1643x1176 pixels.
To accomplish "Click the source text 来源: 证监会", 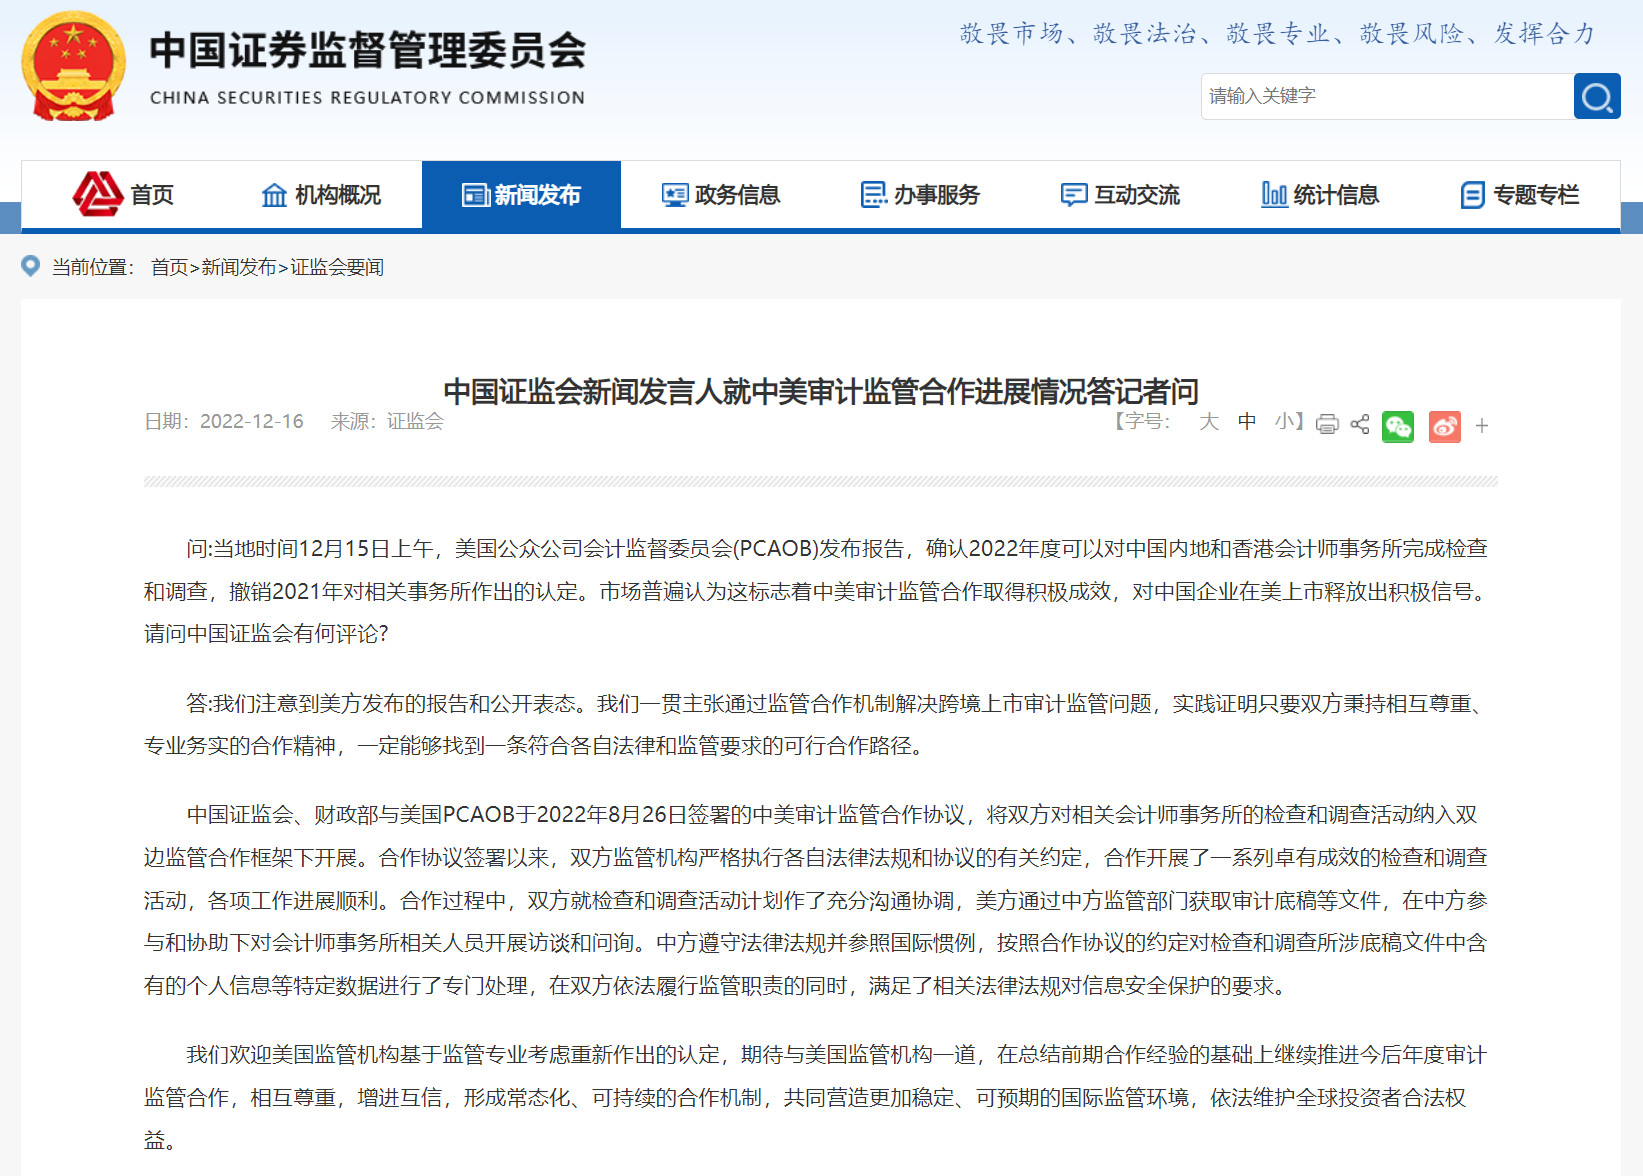I will [387, 422].
